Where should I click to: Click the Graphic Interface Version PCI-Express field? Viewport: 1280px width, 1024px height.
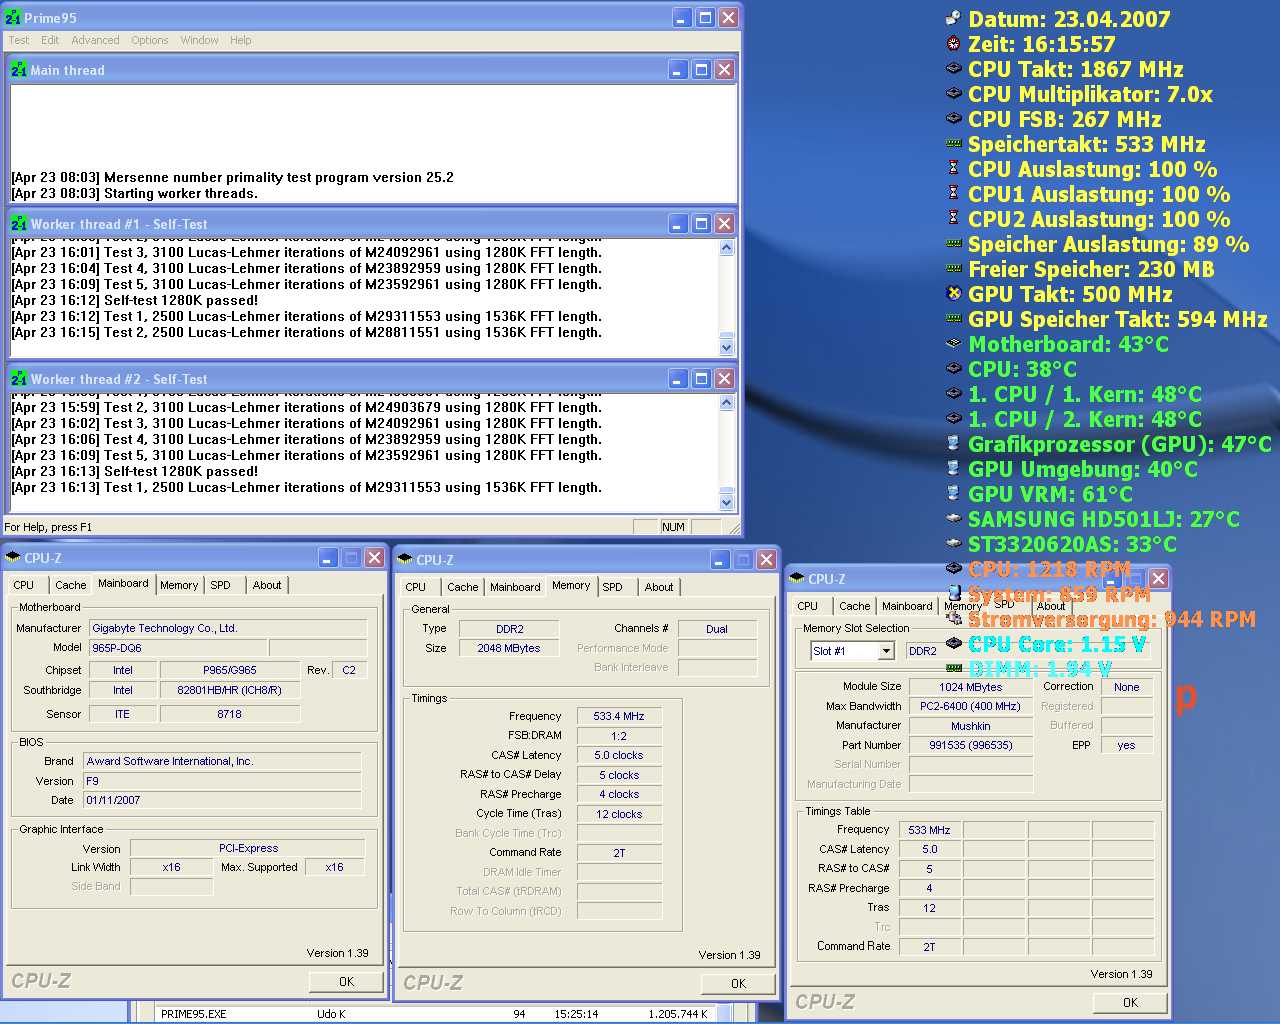pos(248,848)
